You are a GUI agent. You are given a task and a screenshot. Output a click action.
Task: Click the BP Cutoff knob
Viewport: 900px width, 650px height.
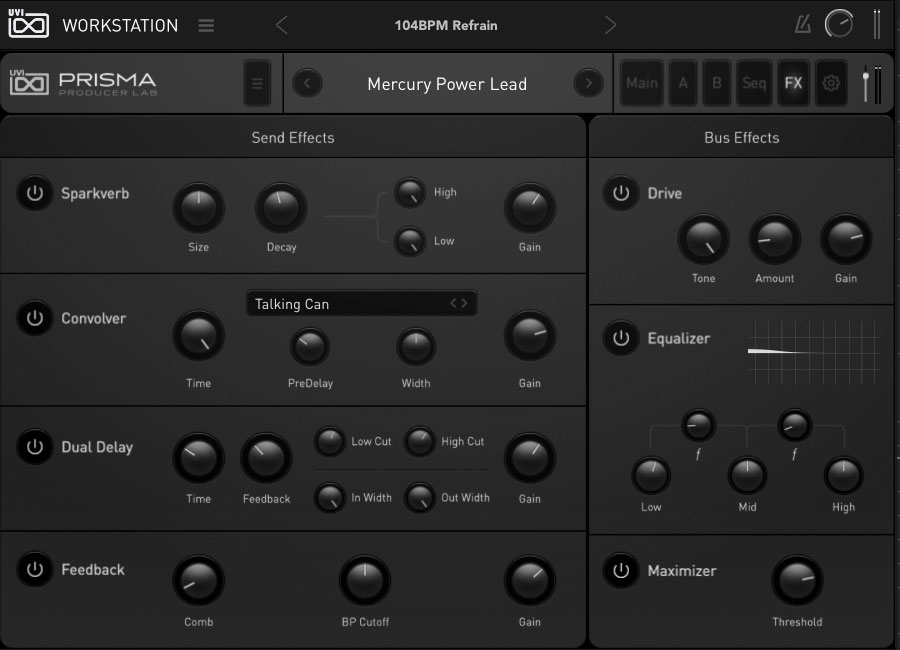[365, 580]
